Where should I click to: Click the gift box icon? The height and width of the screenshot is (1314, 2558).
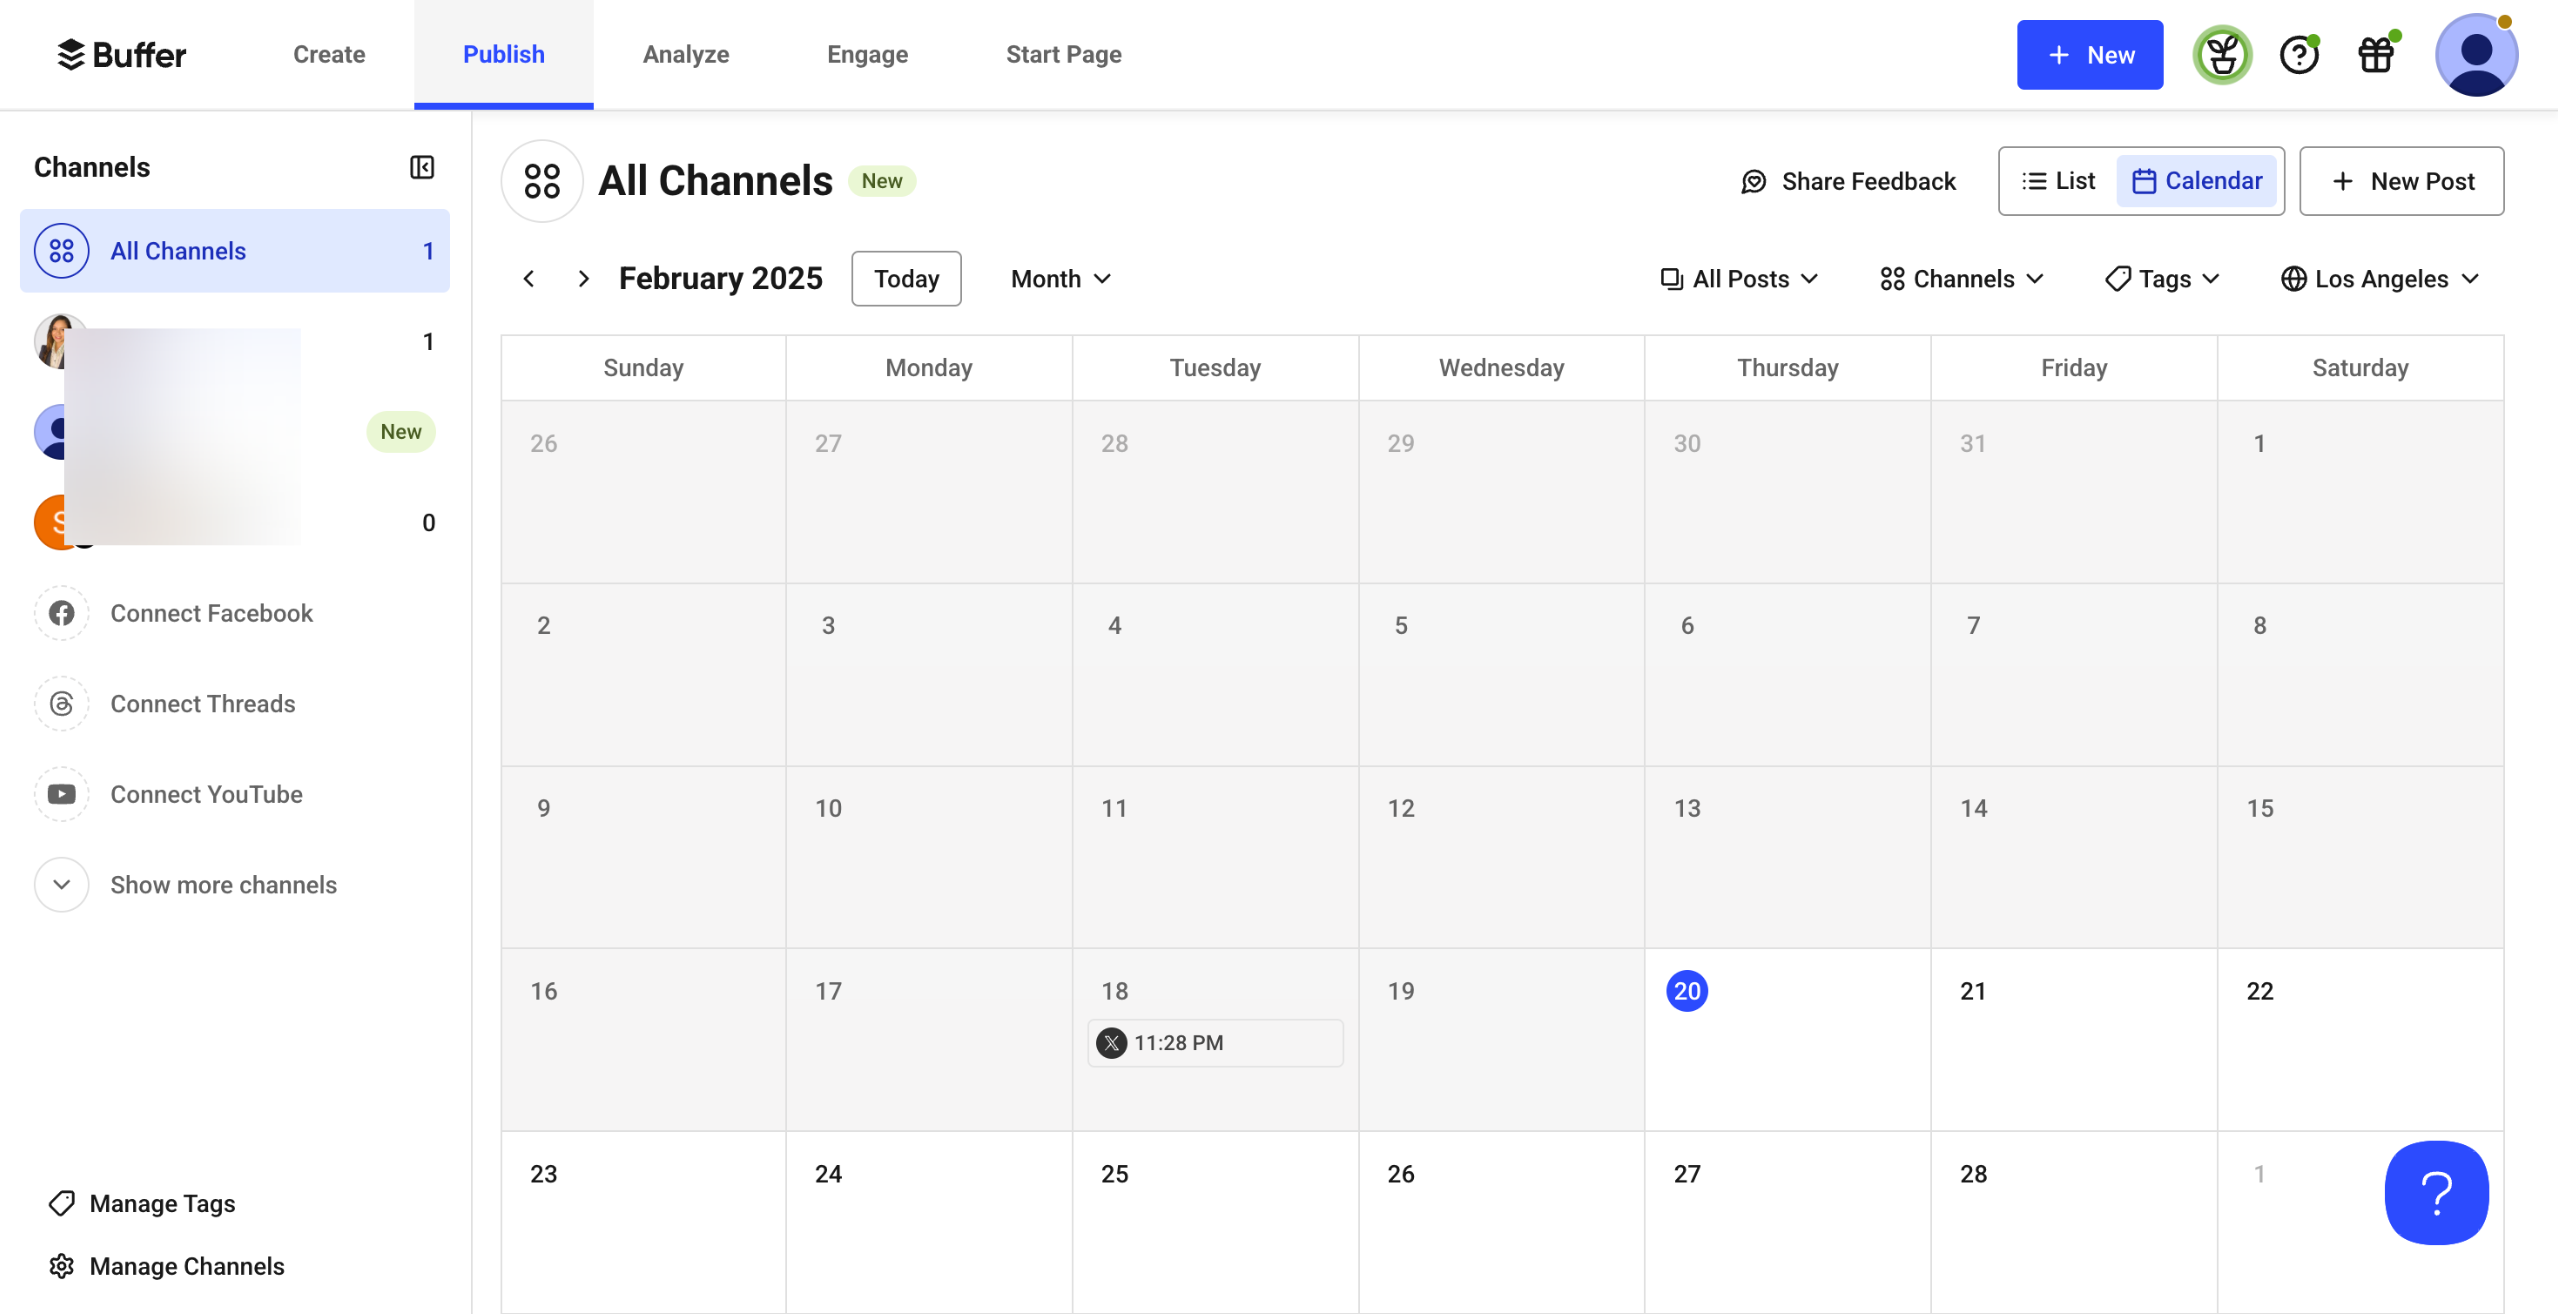click(2376, 55)
